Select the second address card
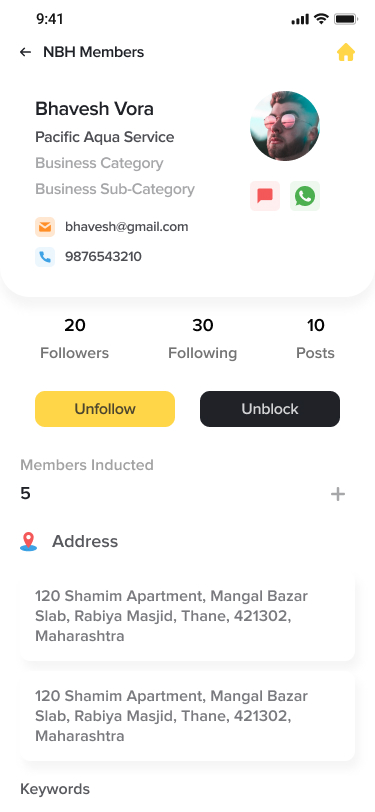Viewport: 375px width, 812px height. click(x=188, y=716)
